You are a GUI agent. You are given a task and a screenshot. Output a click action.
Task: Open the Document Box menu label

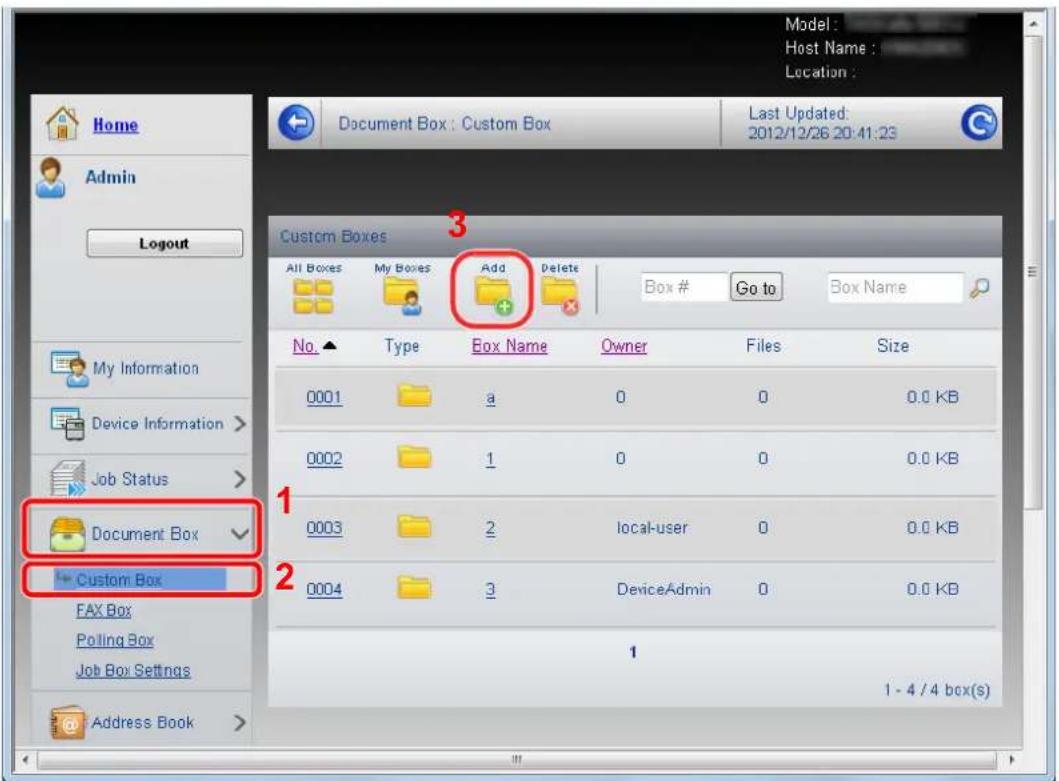pos(145,534)
